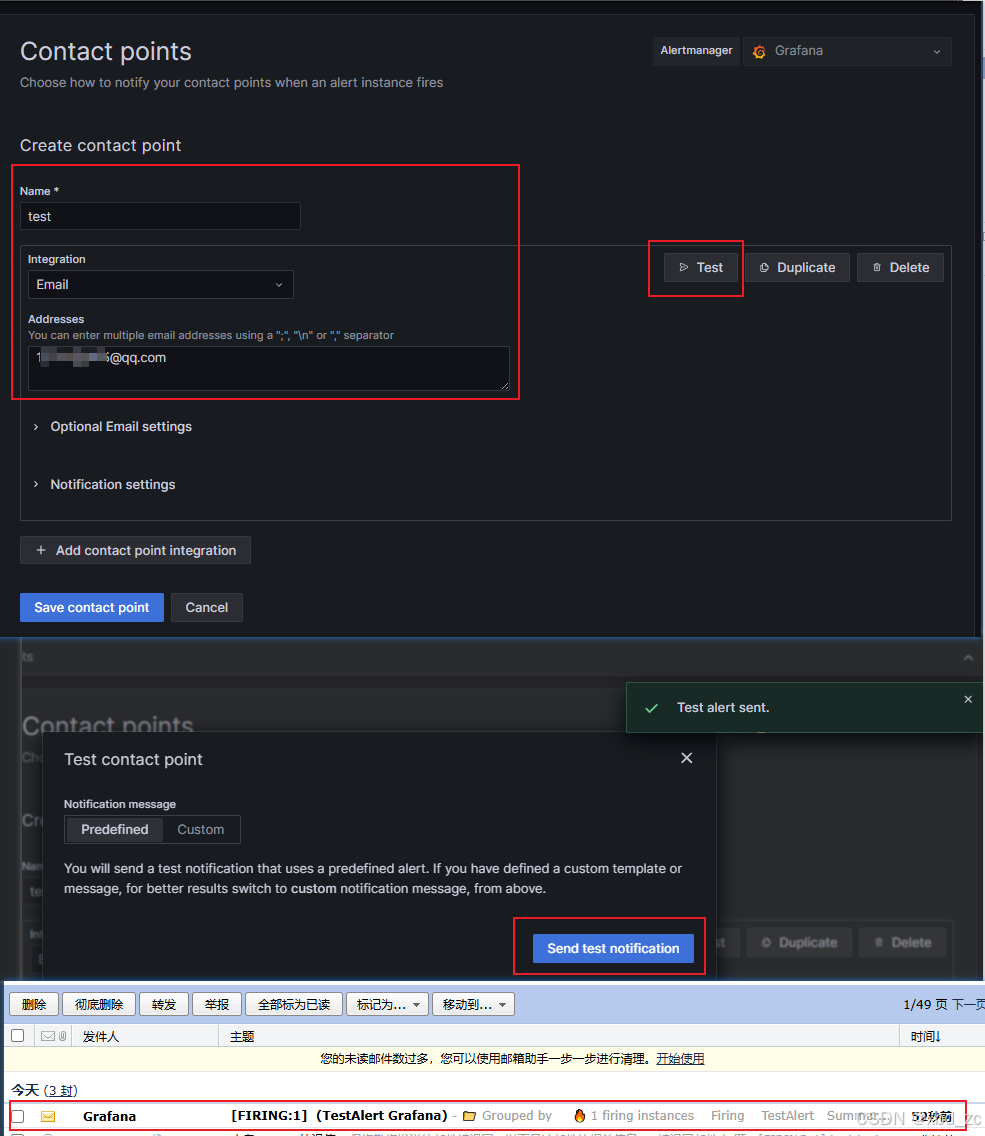
Task: Select the Predefined notification message tab
Action: point(114,830)
